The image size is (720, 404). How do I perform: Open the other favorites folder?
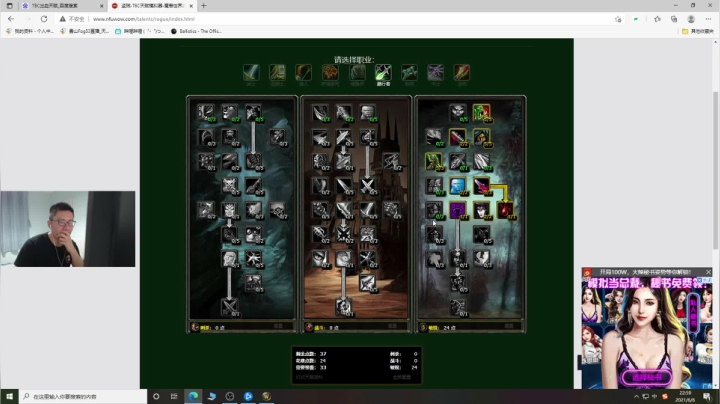pyautogui.click(x=698, y=31)
